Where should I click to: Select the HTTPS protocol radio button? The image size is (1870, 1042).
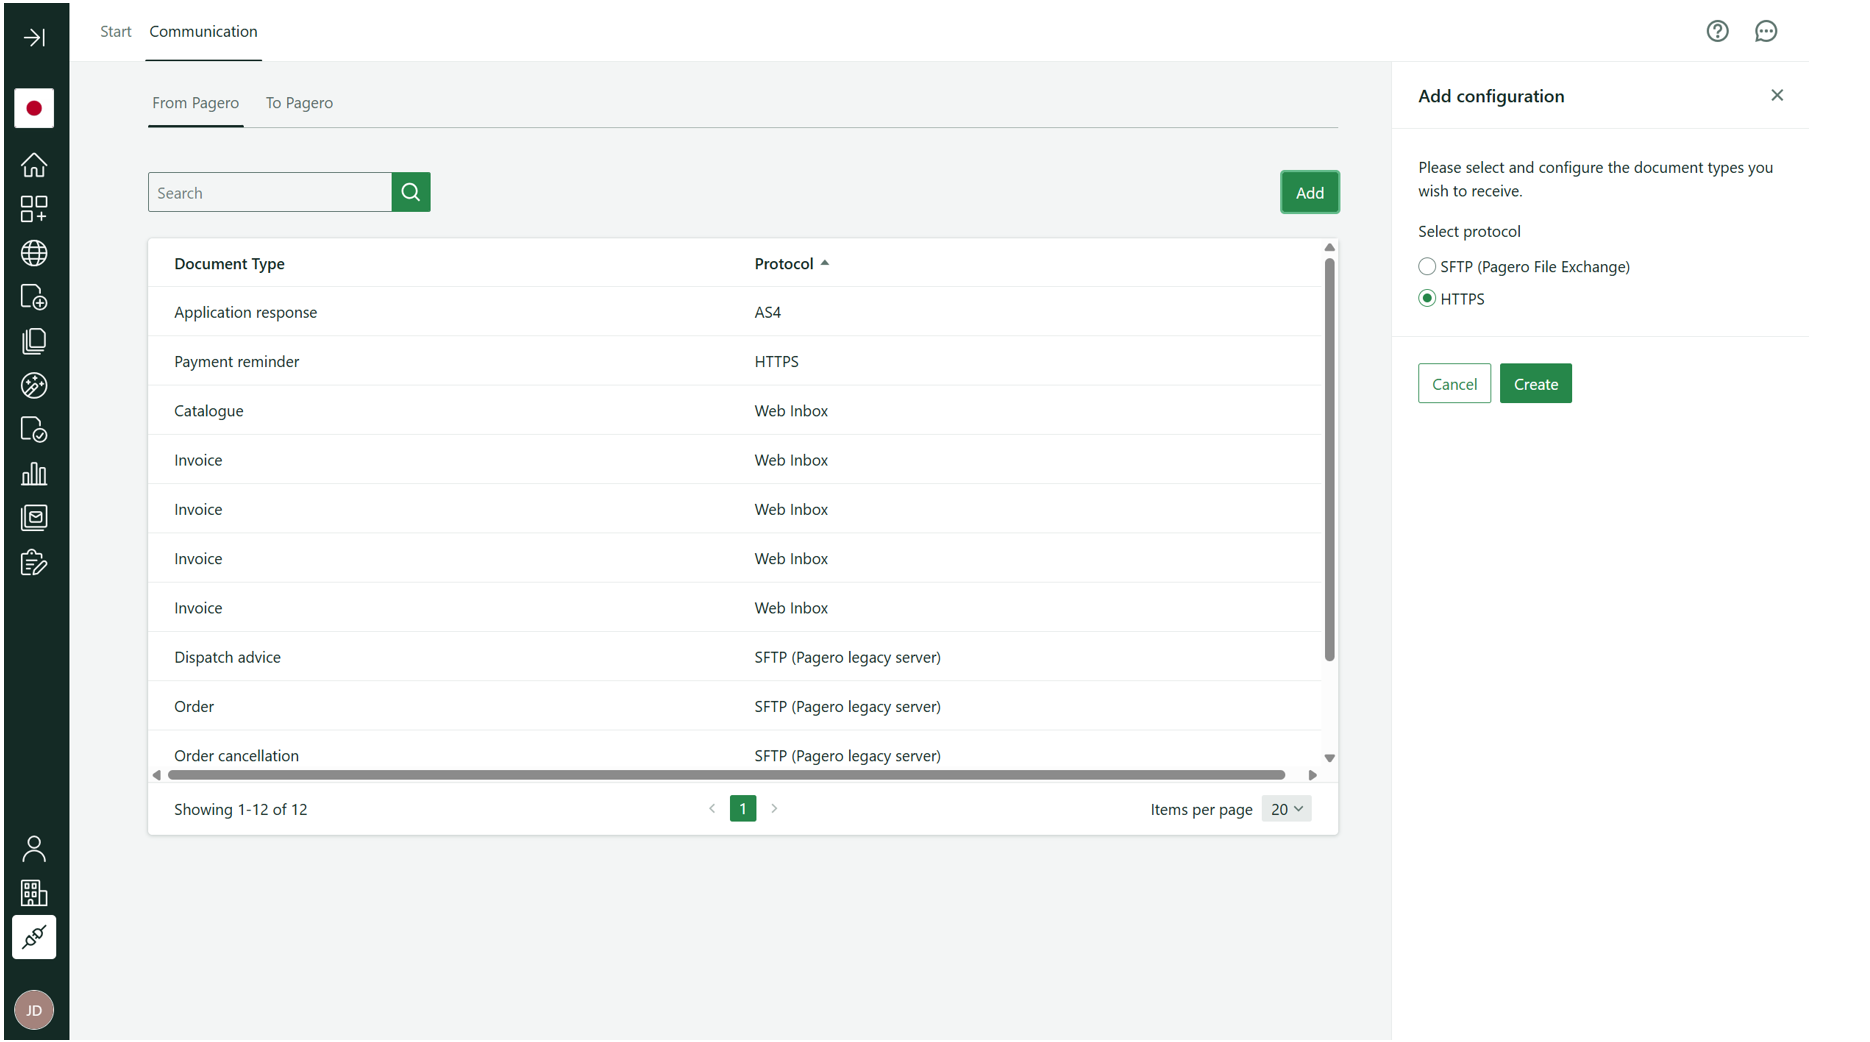[x=1427, y=298]
